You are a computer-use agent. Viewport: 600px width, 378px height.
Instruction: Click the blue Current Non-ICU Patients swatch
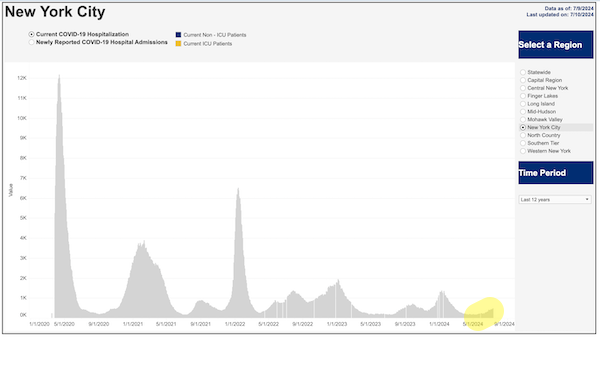pos(178,35)
